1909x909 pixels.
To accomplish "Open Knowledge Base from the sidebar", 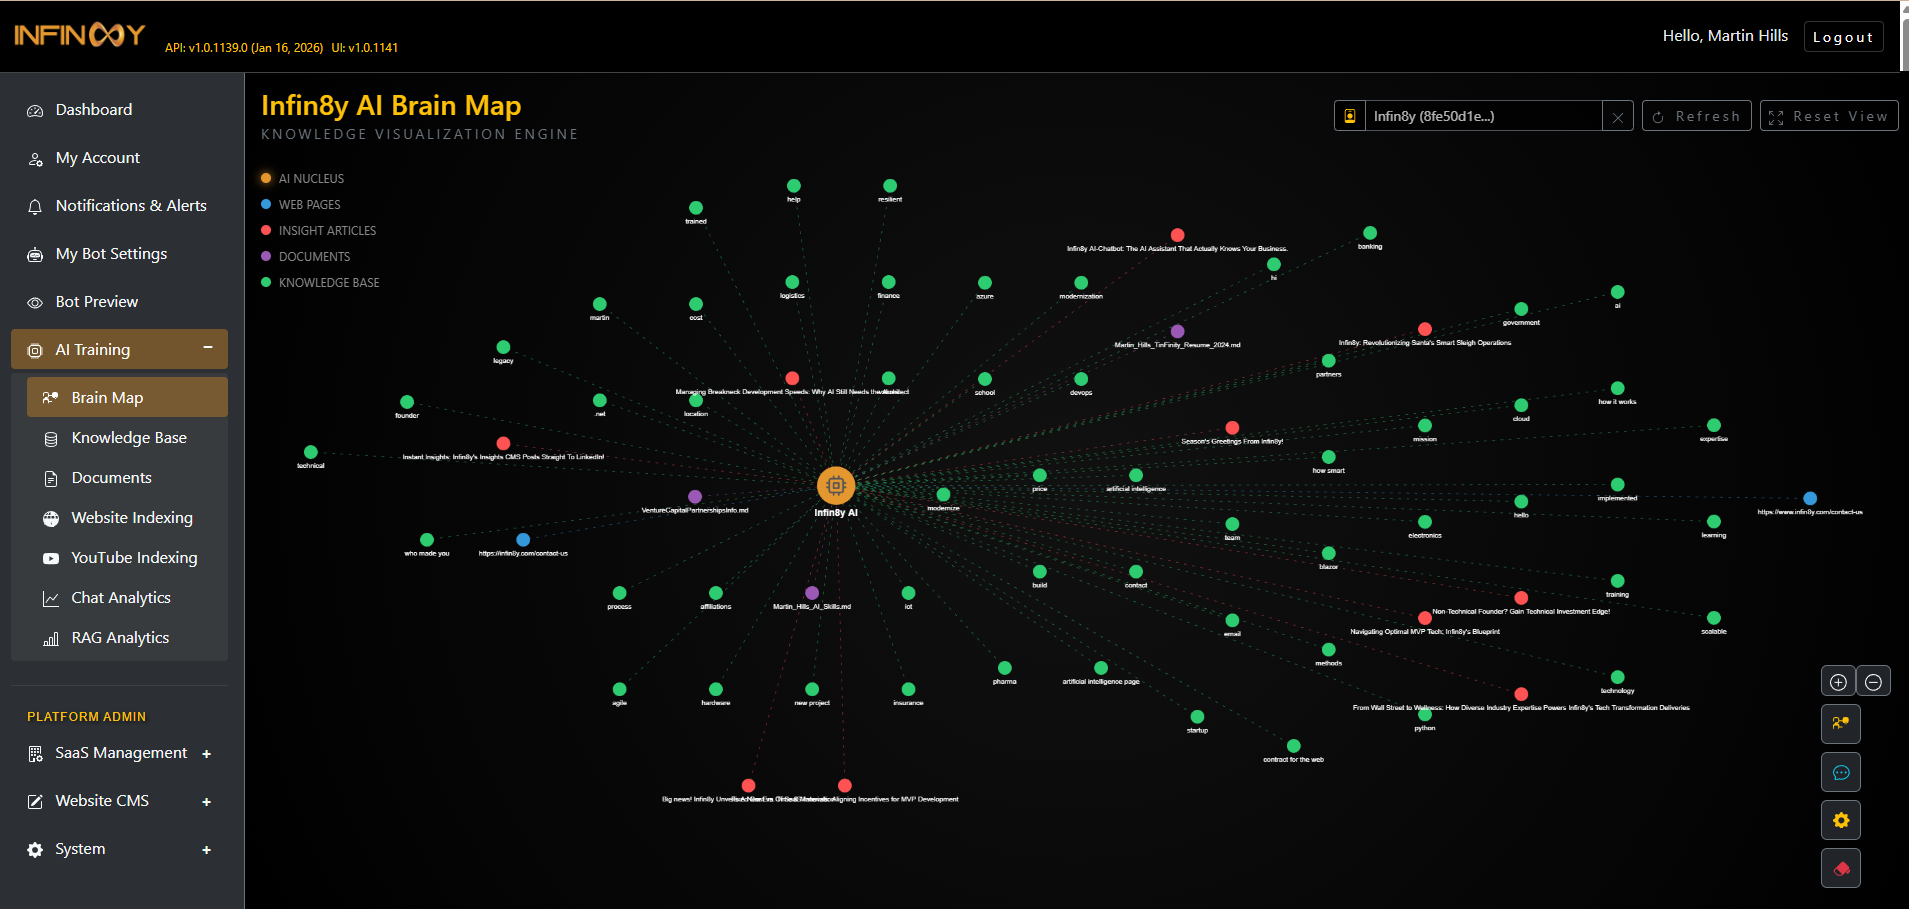I will point(127,438).
